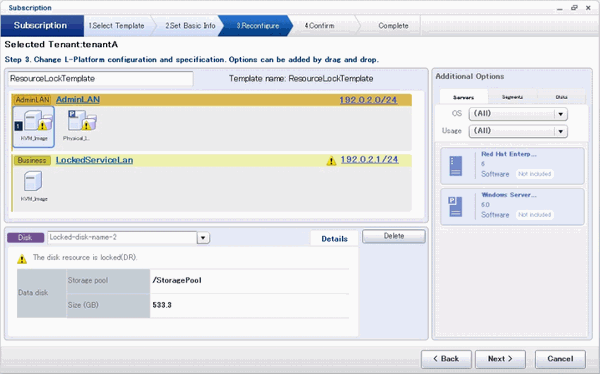Click the Windows Server option icon
The height and width of the screenshot is (374, 600).
pos(455,207)
